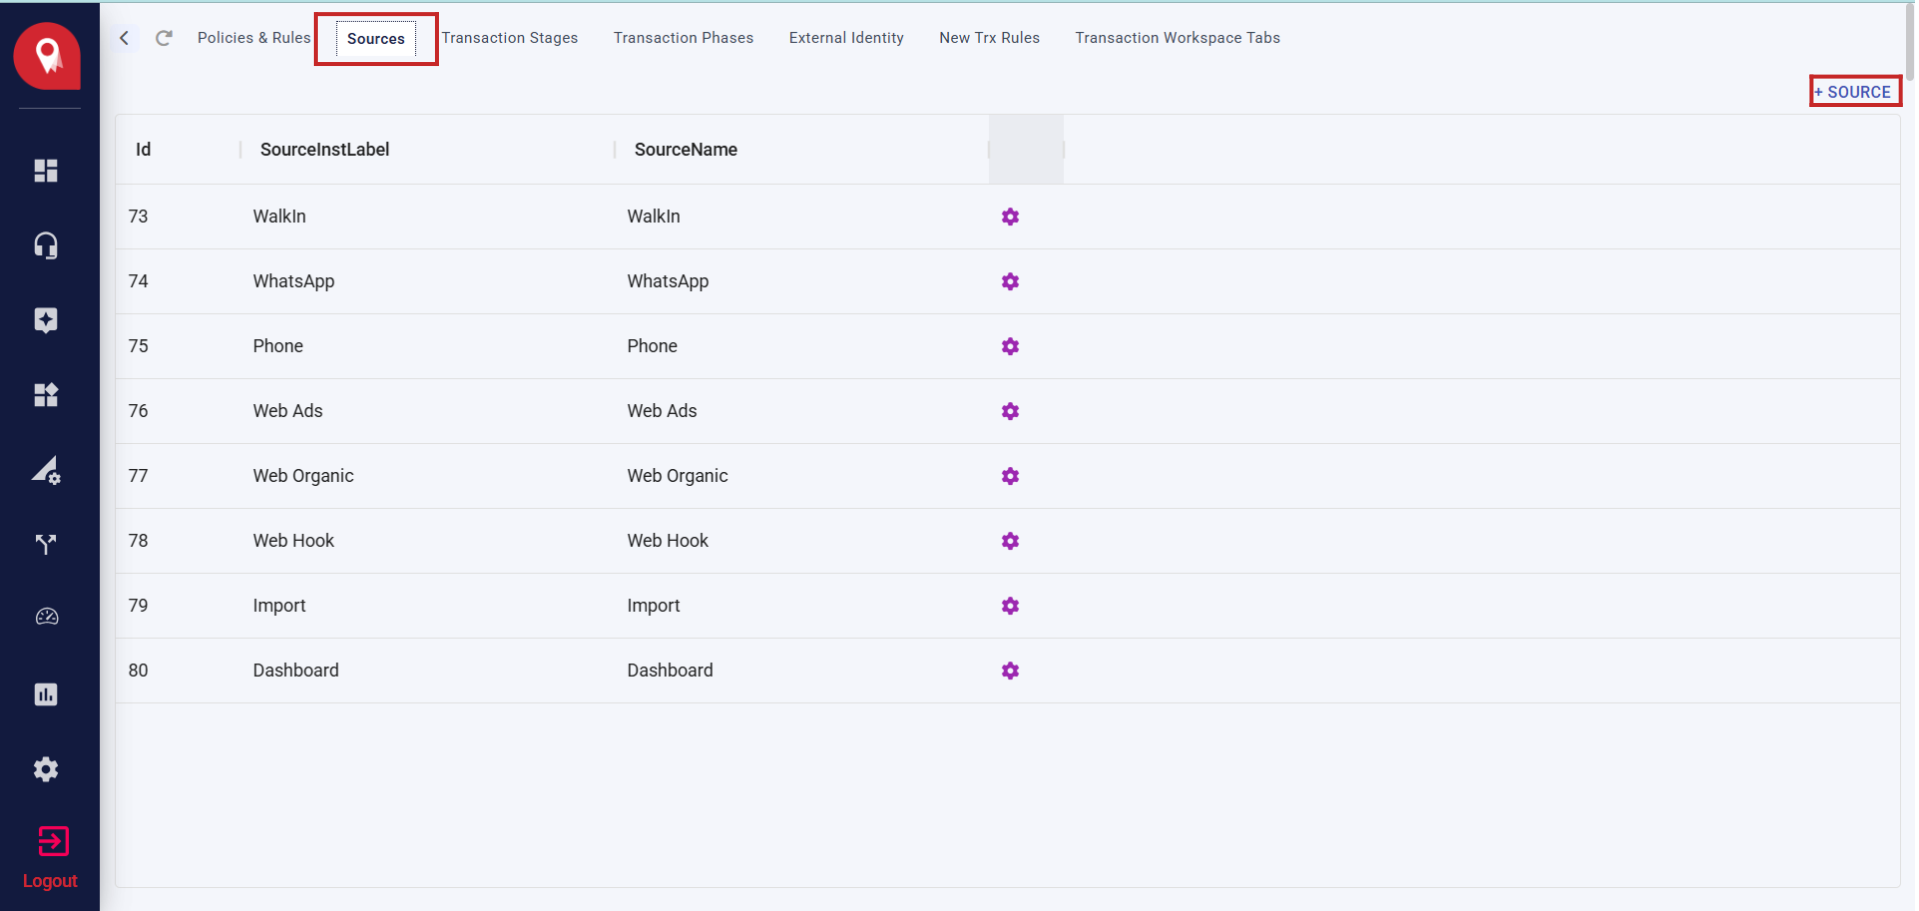
Task: Open the gear for the Import row
Action: [1010, 606]
